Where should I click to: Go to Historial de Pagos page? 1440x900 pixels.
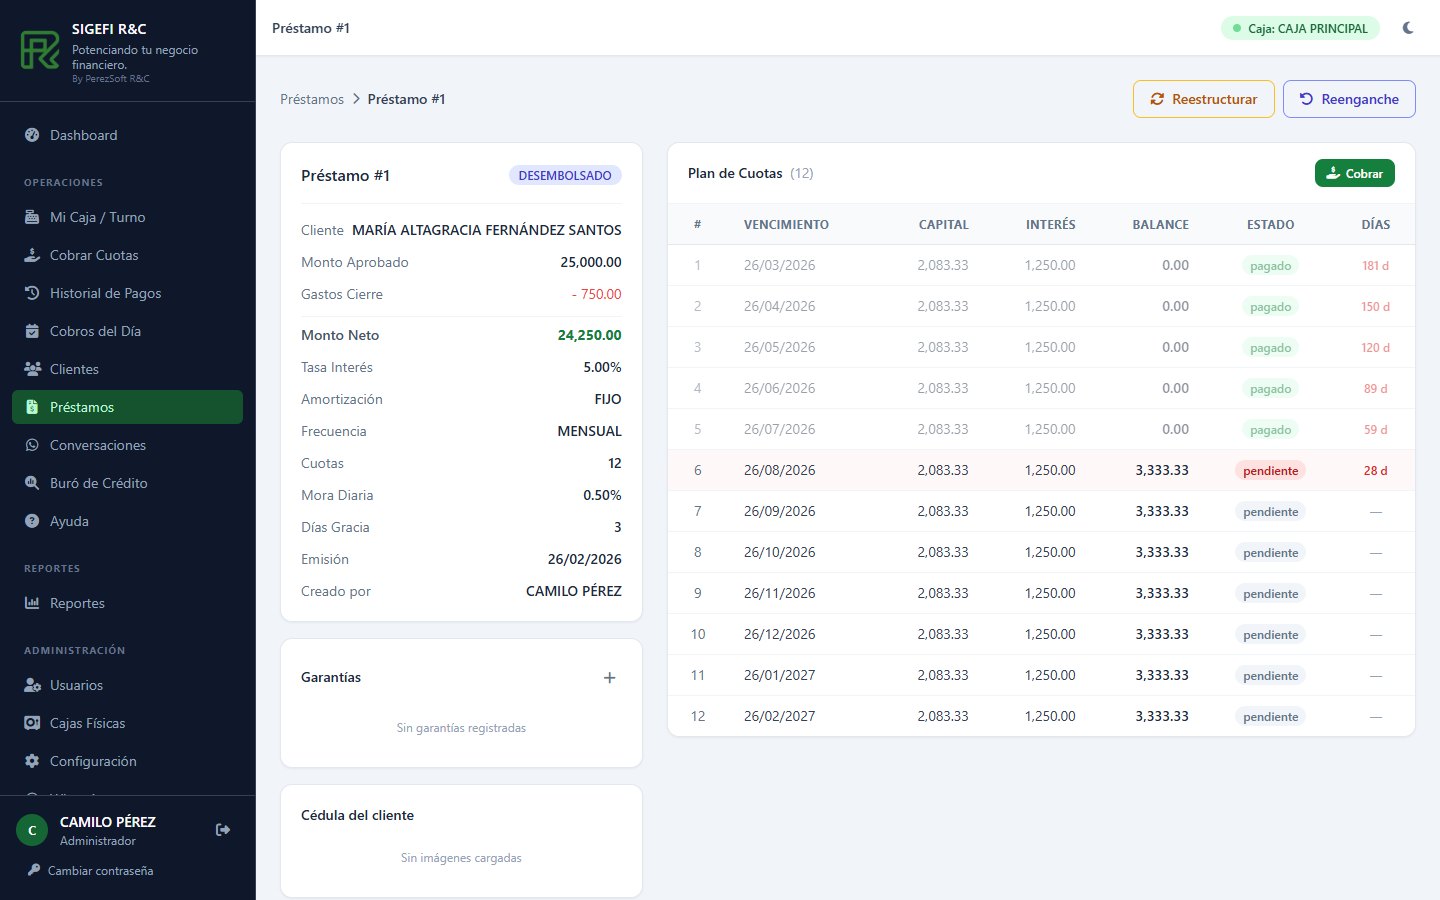click(x=127, y=293)
